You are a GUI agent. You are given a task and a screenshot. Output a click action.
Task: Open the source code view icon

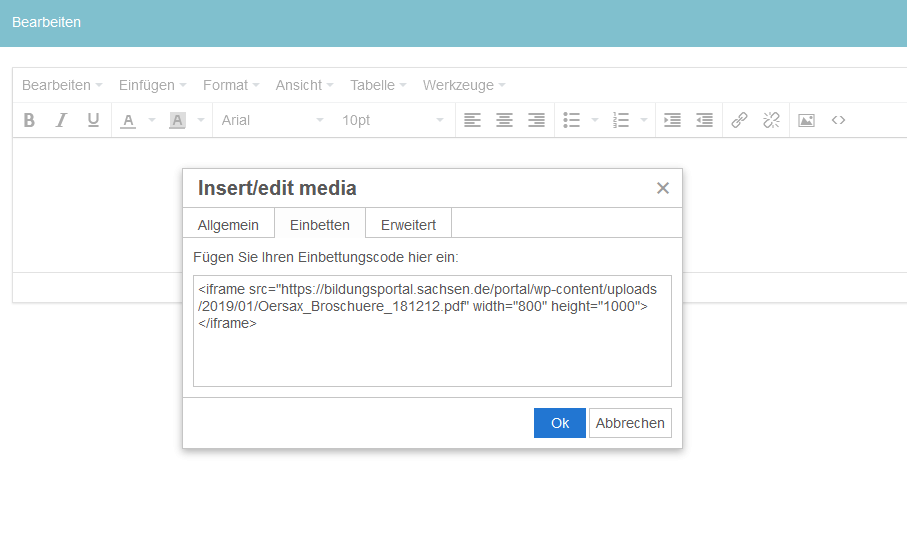[838, 120]
